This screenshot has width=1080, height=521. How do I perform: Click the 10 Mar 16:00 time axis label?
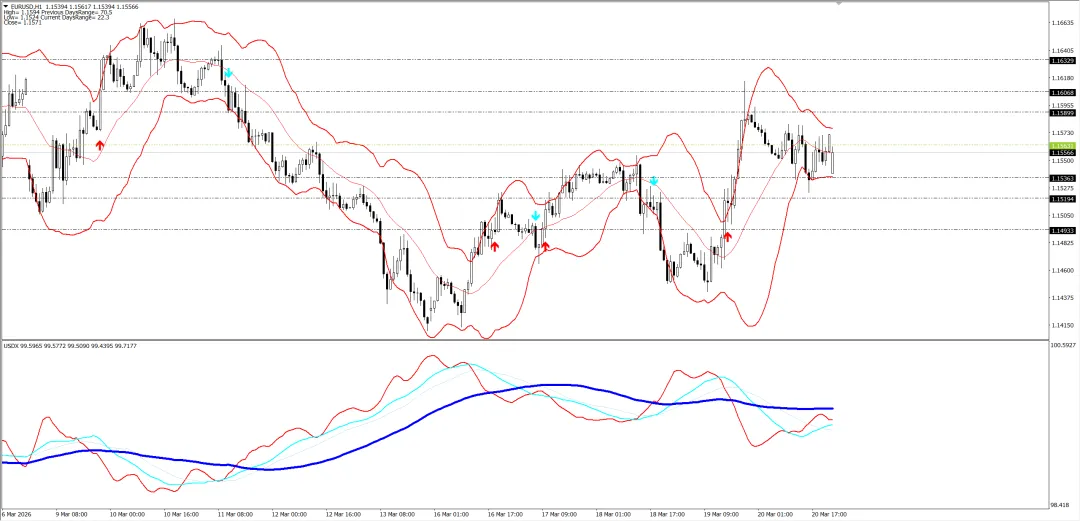pyautogui.click(x=181, y=514)
